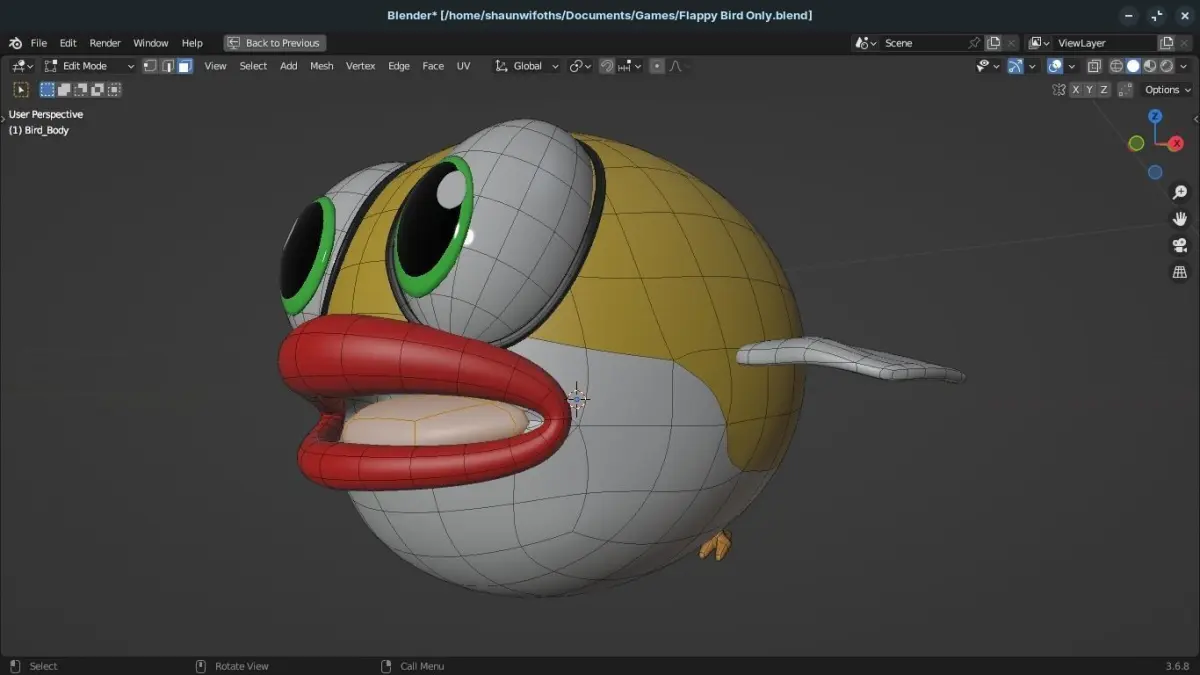Open the scene browse icon dropdown
The image size is (1200, 675).
[x=866, y=43]
